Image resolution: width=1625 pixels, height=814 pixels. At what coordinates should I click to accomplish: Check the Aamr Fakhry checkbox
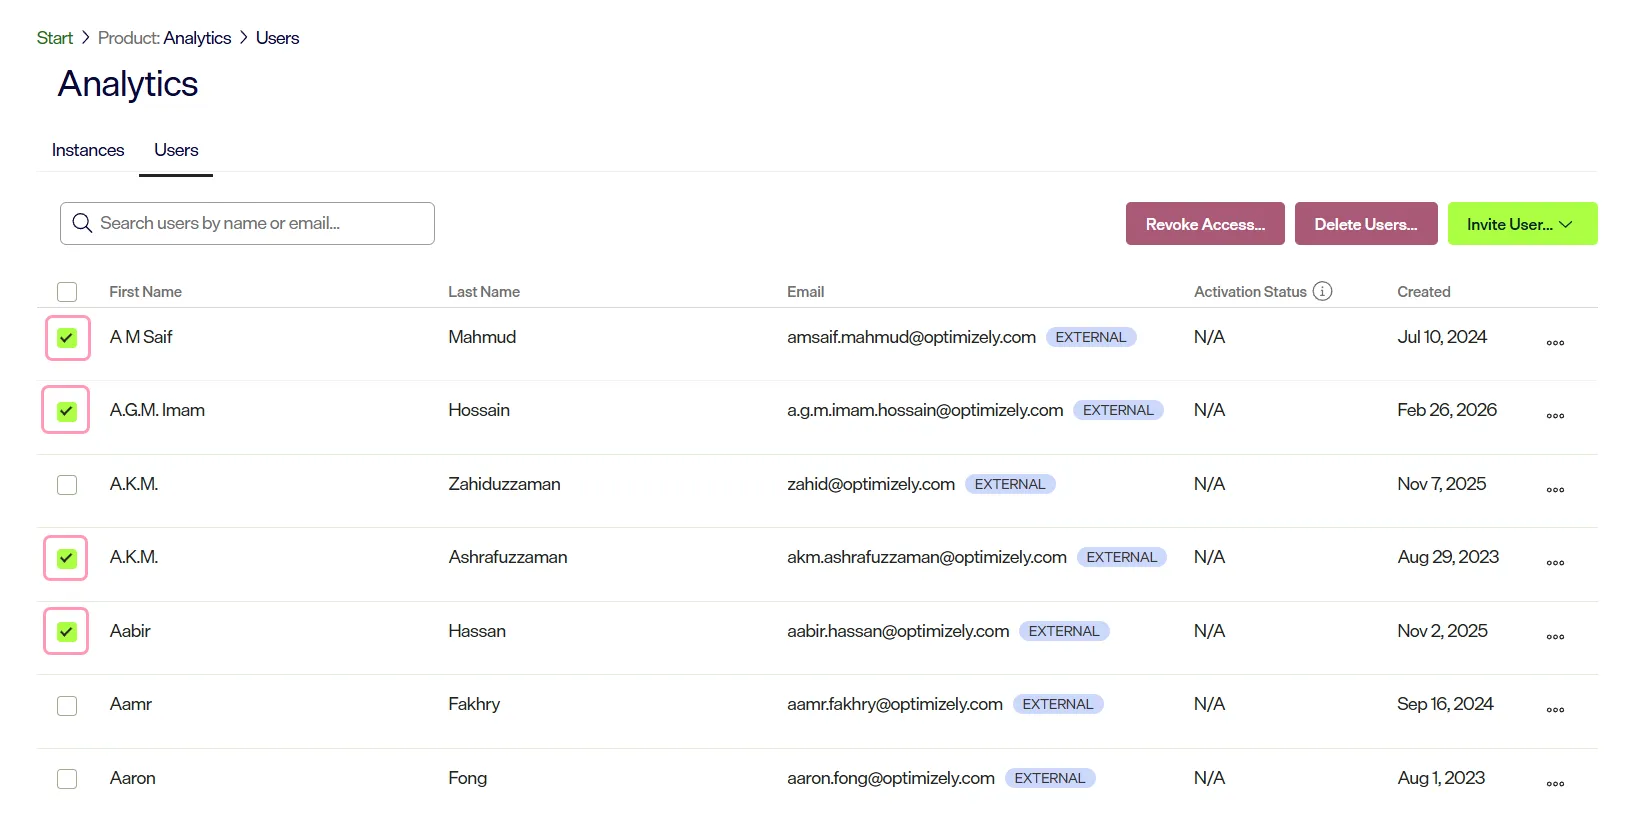coord(67,705)
